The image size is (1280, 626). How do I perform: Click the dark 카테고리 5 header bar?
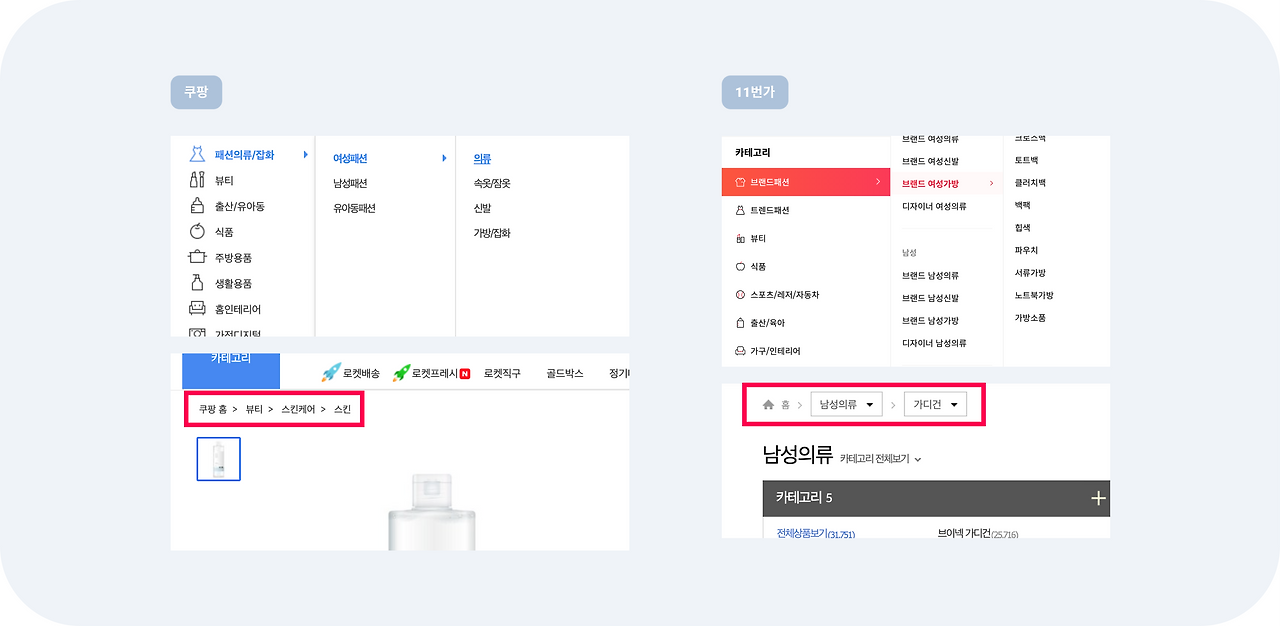pyautogui.click(x=936, y=498)
